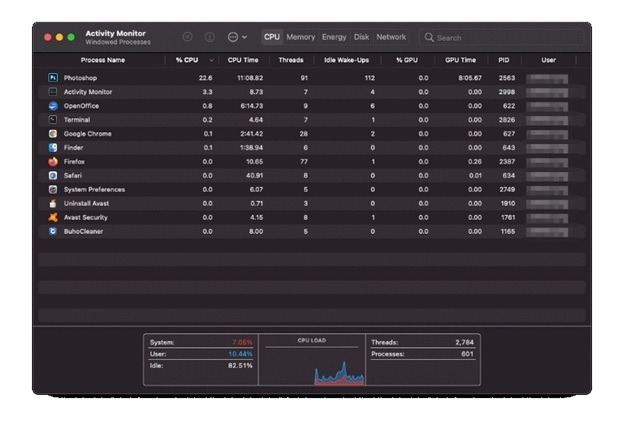Click the Uninstall Avast process icon

pyautogui.click(x=53, y=203)
